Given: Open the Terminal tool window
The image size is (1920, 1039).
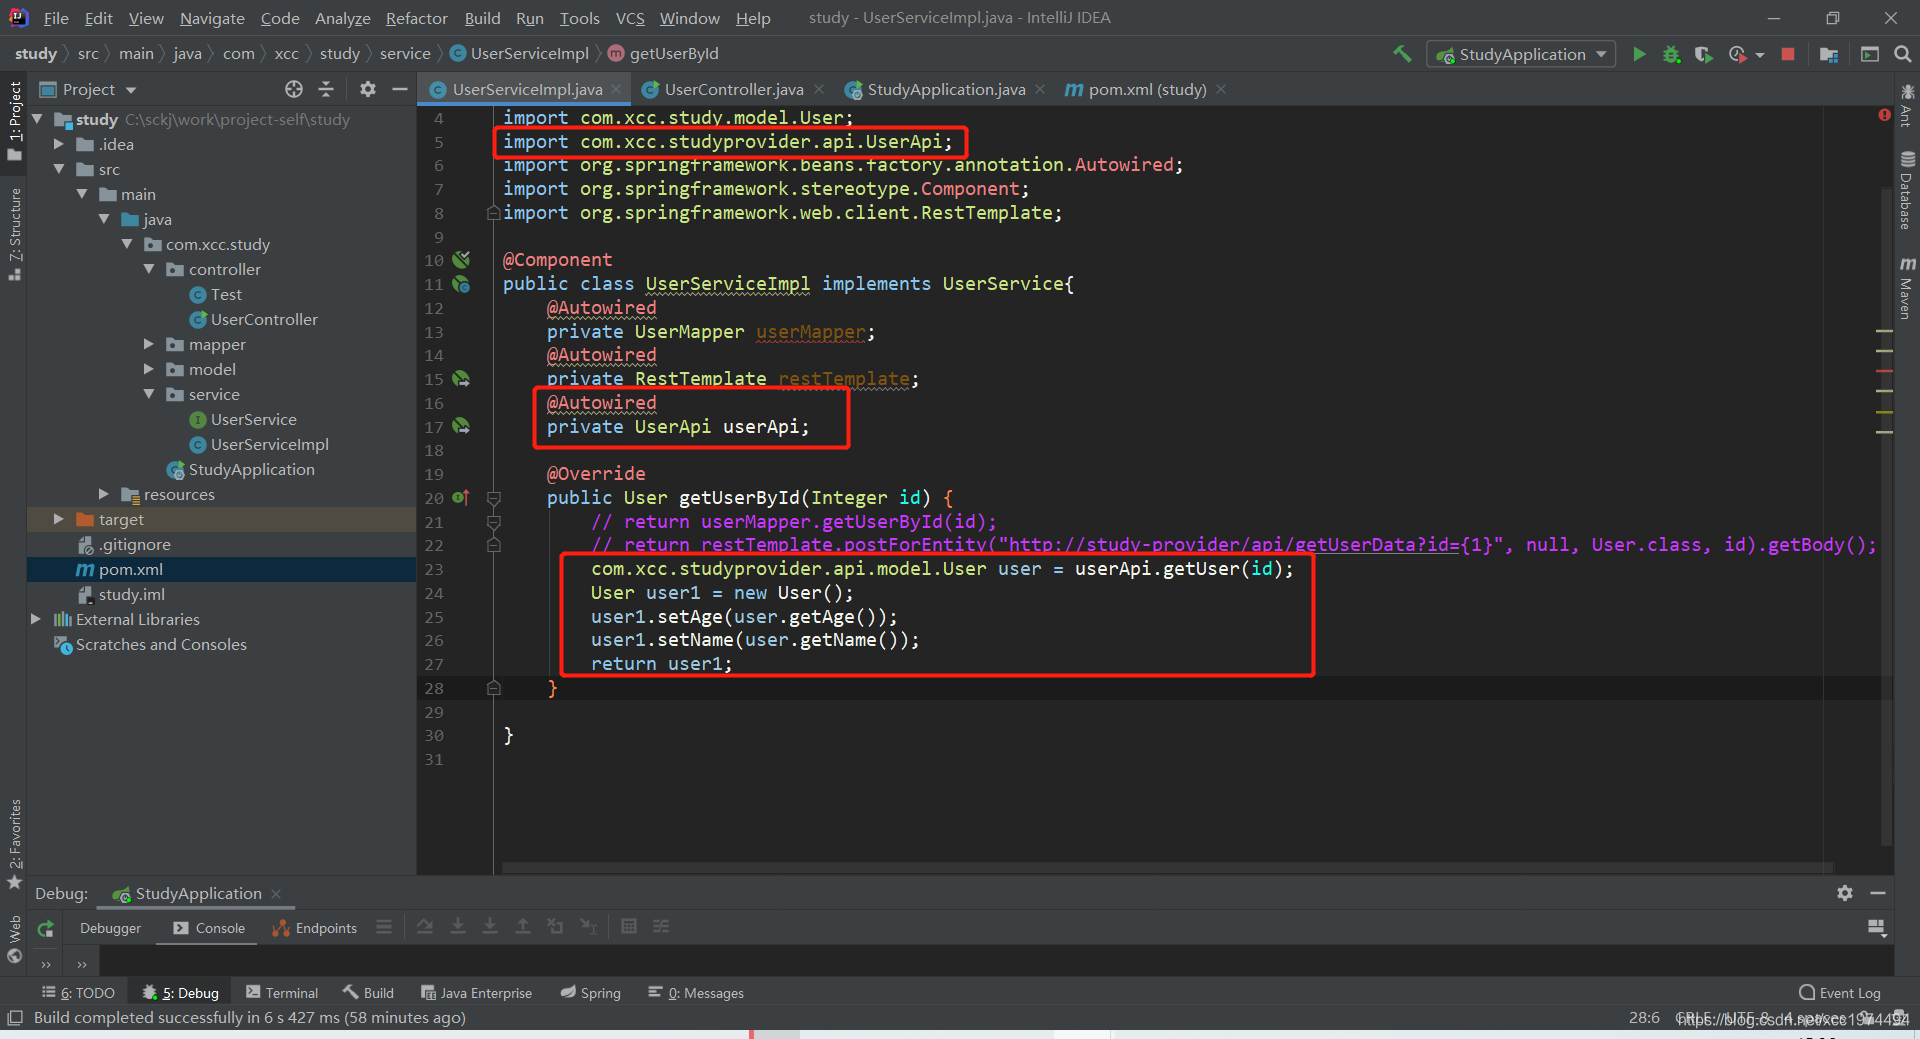Looking at the screenshot, I should [x=282, y=993].
